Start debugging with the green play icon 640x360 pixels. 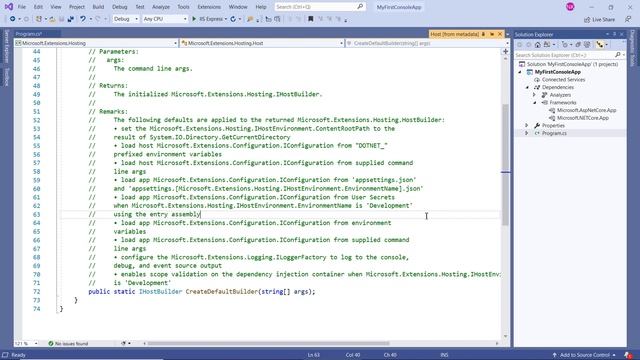coord(194,19)
